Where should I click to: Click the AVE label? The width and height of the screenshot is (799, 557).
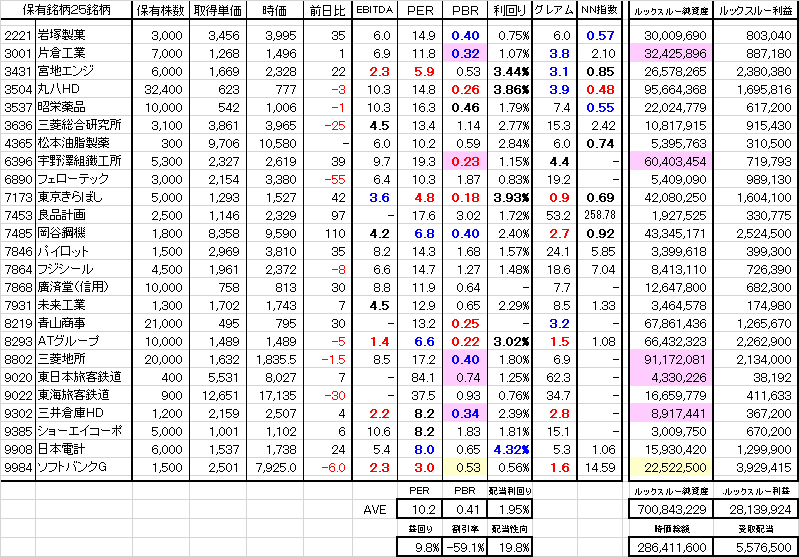375,510
